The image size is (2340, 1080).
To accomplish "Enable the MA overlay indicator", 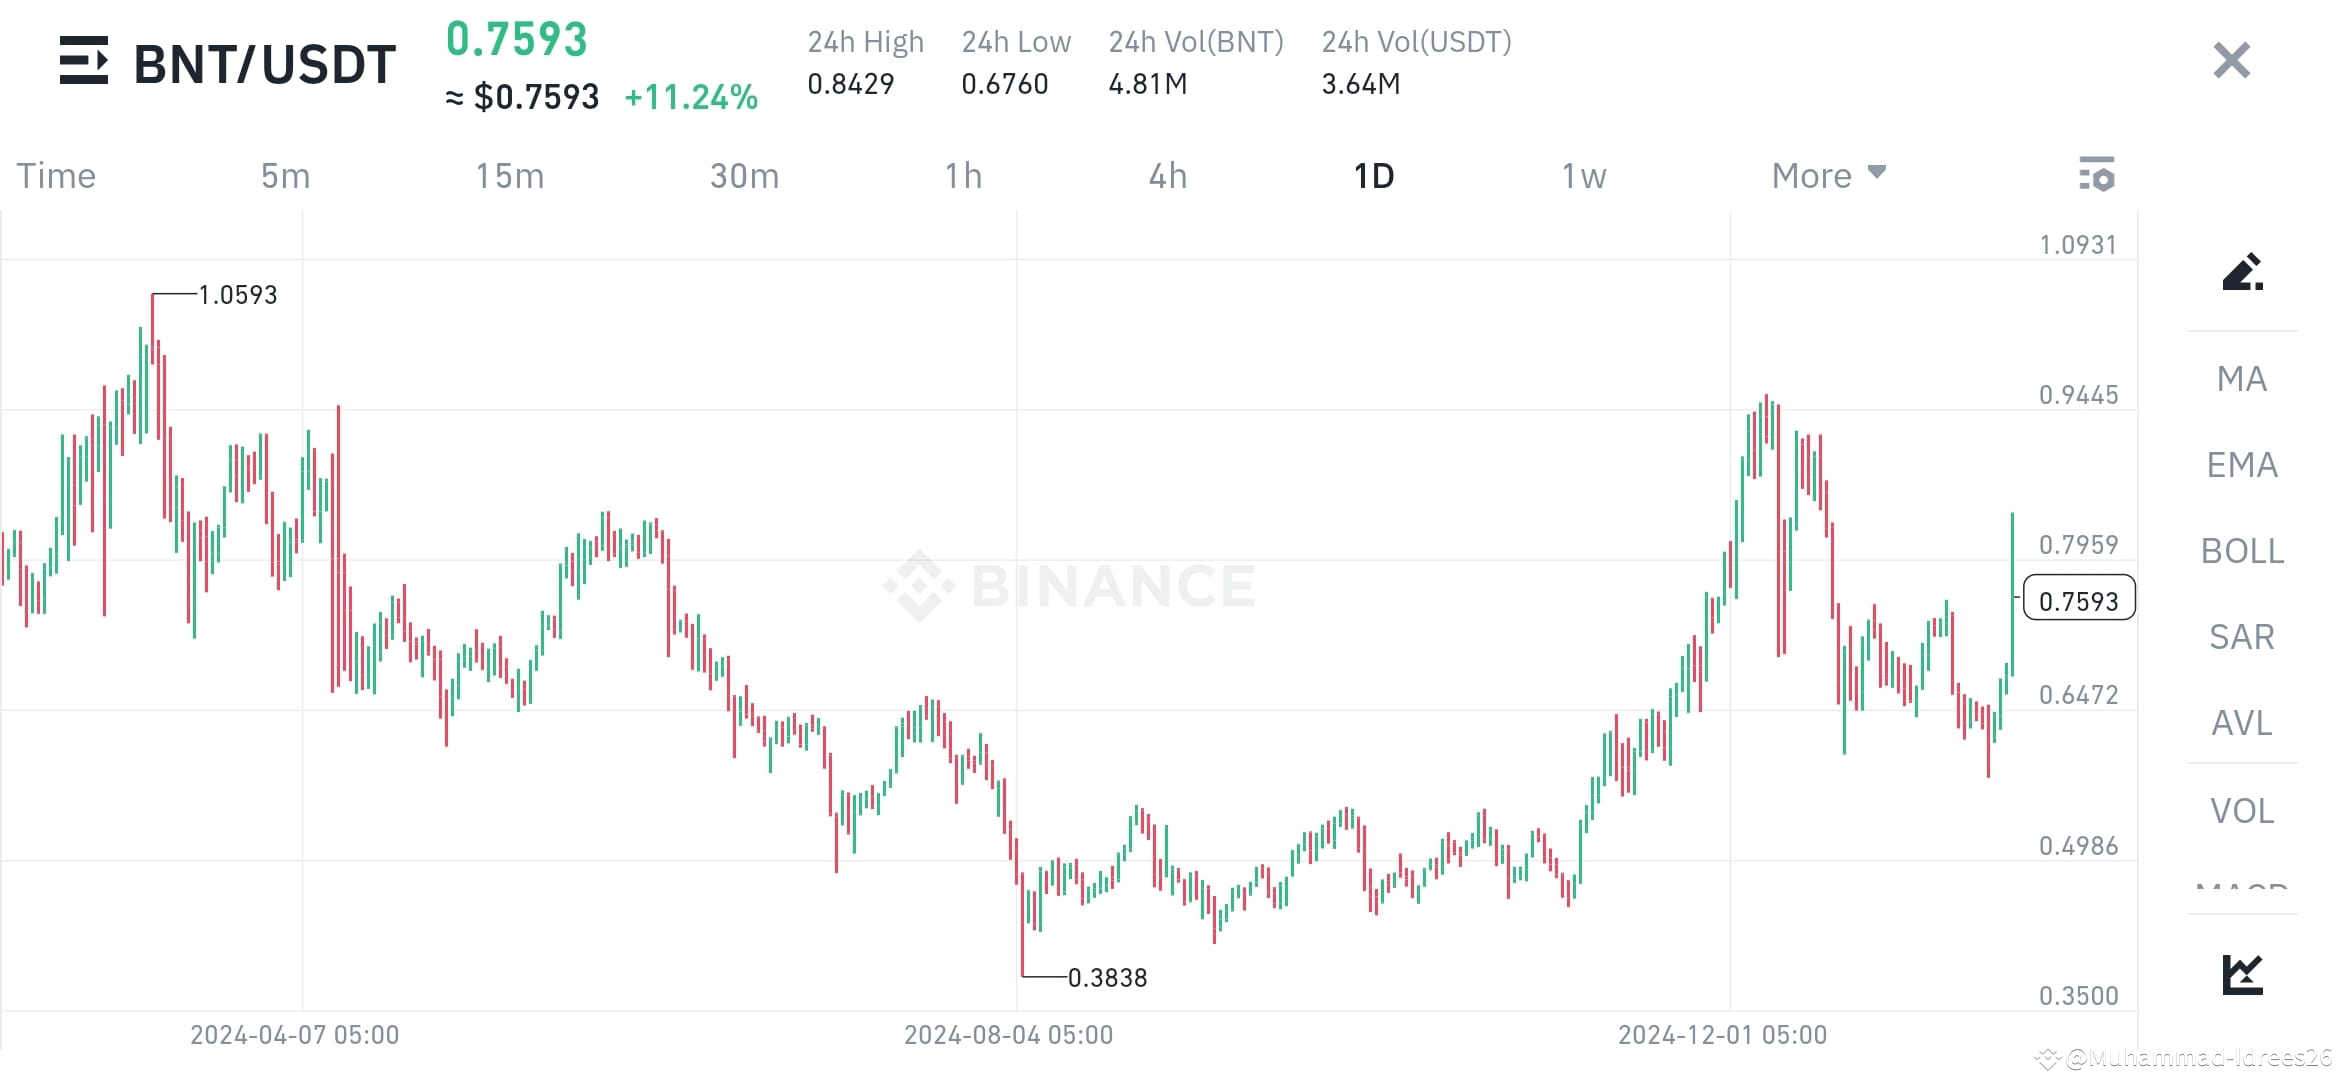I will tap(2242, 379).
